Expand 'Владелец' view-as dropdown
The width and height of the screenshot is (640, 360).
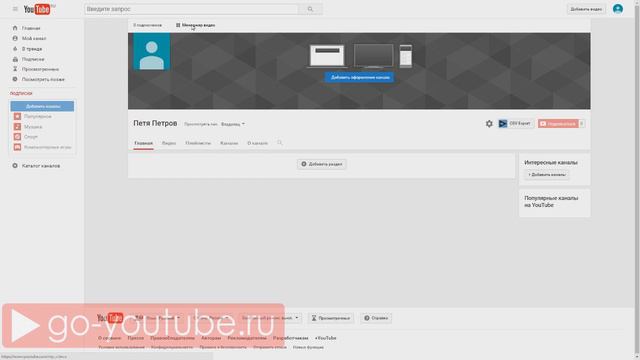pos(233,124)
